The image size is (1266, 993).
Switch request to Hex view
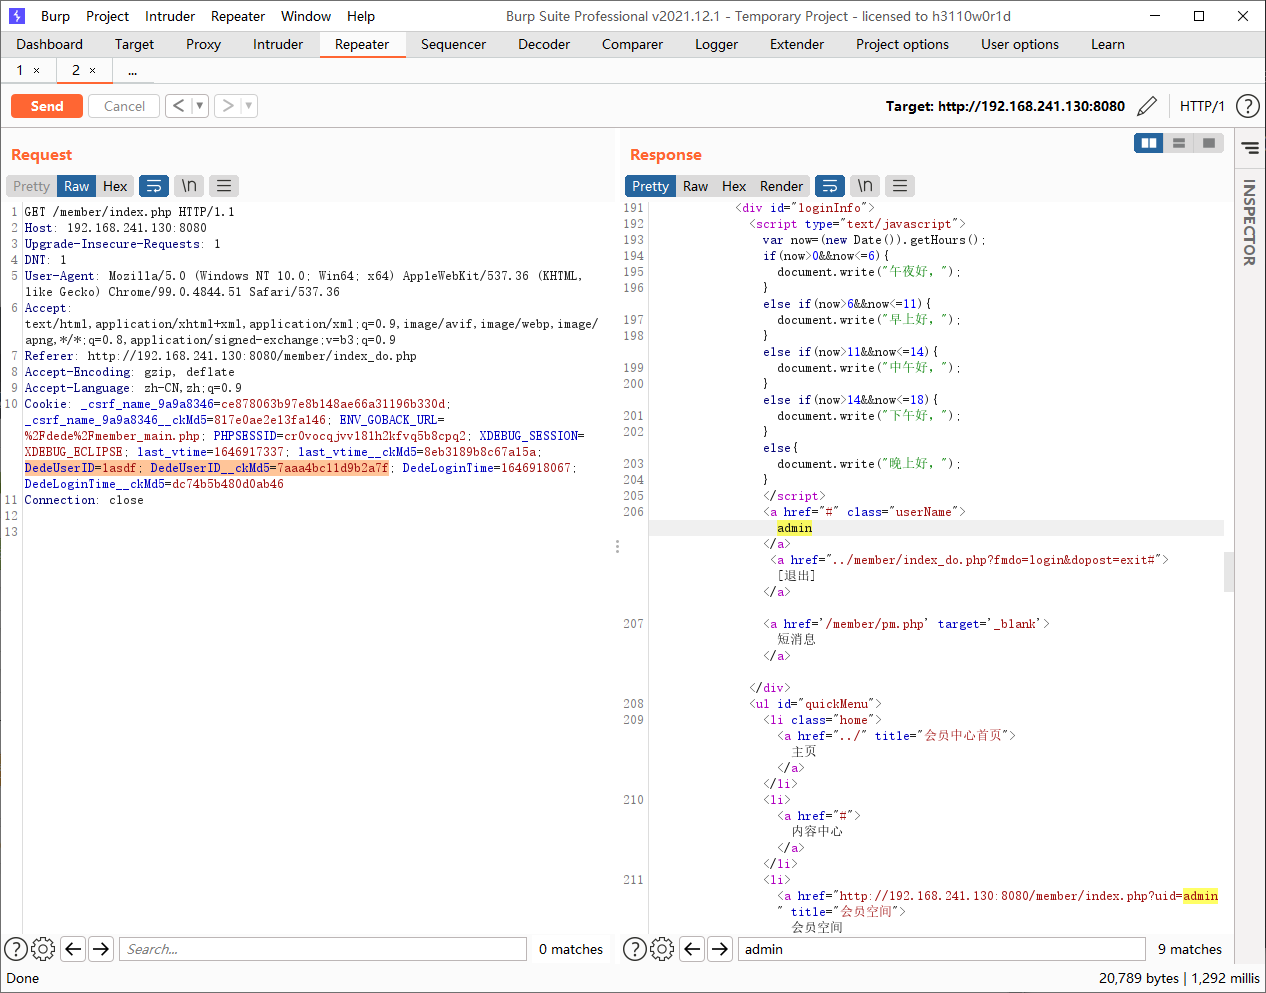point(115,186)
